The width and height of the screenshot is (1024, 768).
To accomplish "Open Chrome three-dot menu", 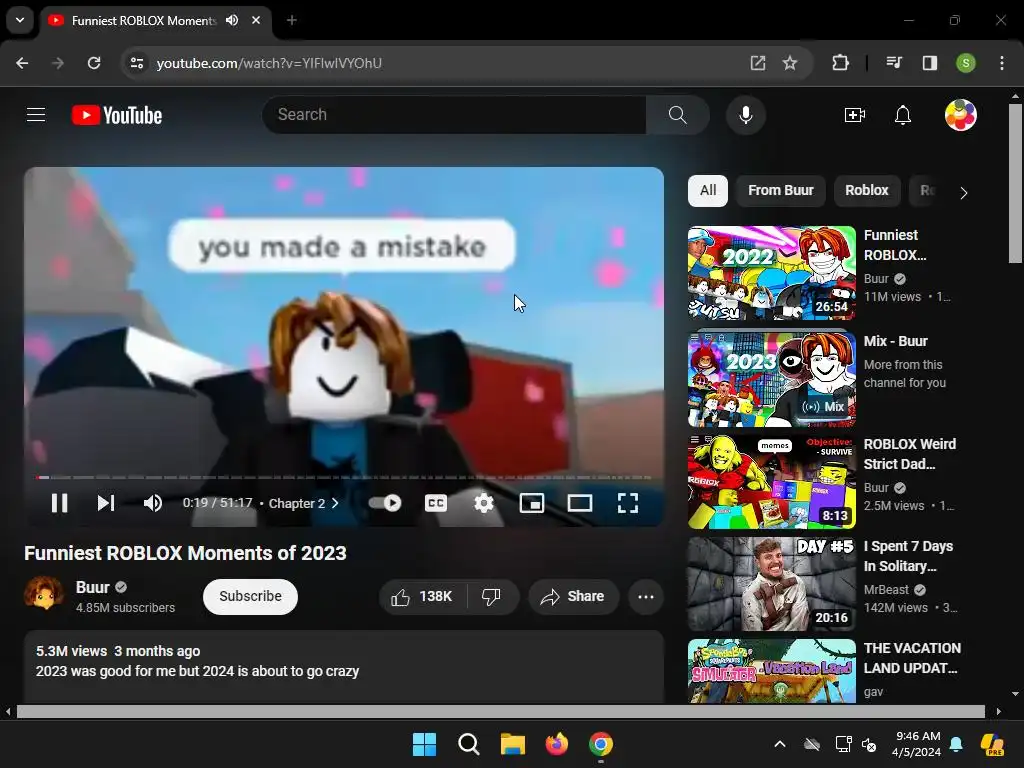I will [x=1002, y=63].
